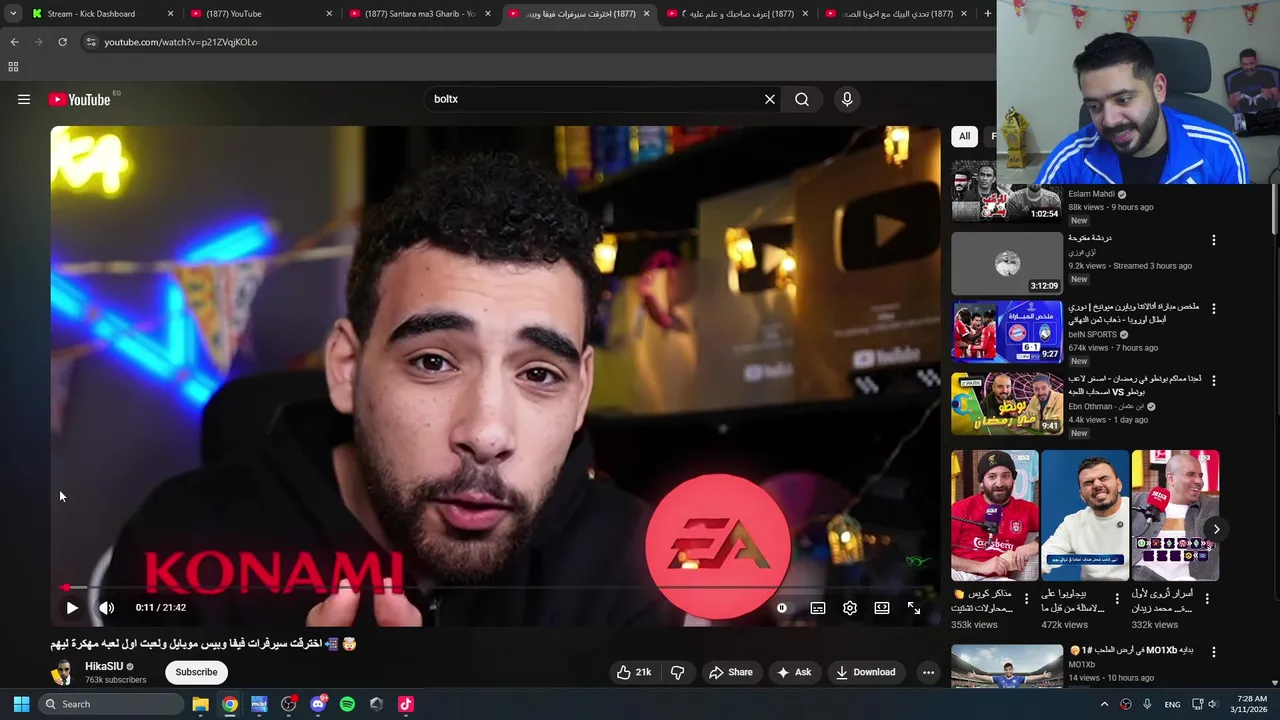Viewport: 1280px width, 720px height.
Task: Open the 3:12:09 streamed video thumbnail
Action: tap(1006, 263)
